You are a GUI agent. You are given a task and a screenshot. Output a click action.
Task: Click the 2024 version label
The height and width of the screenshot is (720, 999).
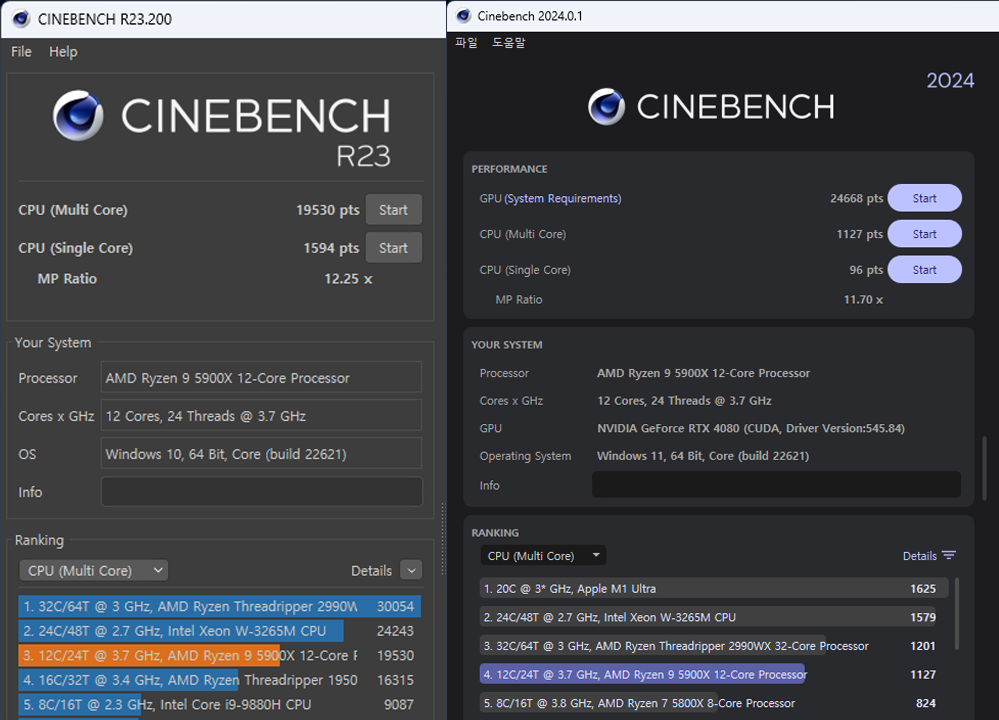[x=950, y=80]
